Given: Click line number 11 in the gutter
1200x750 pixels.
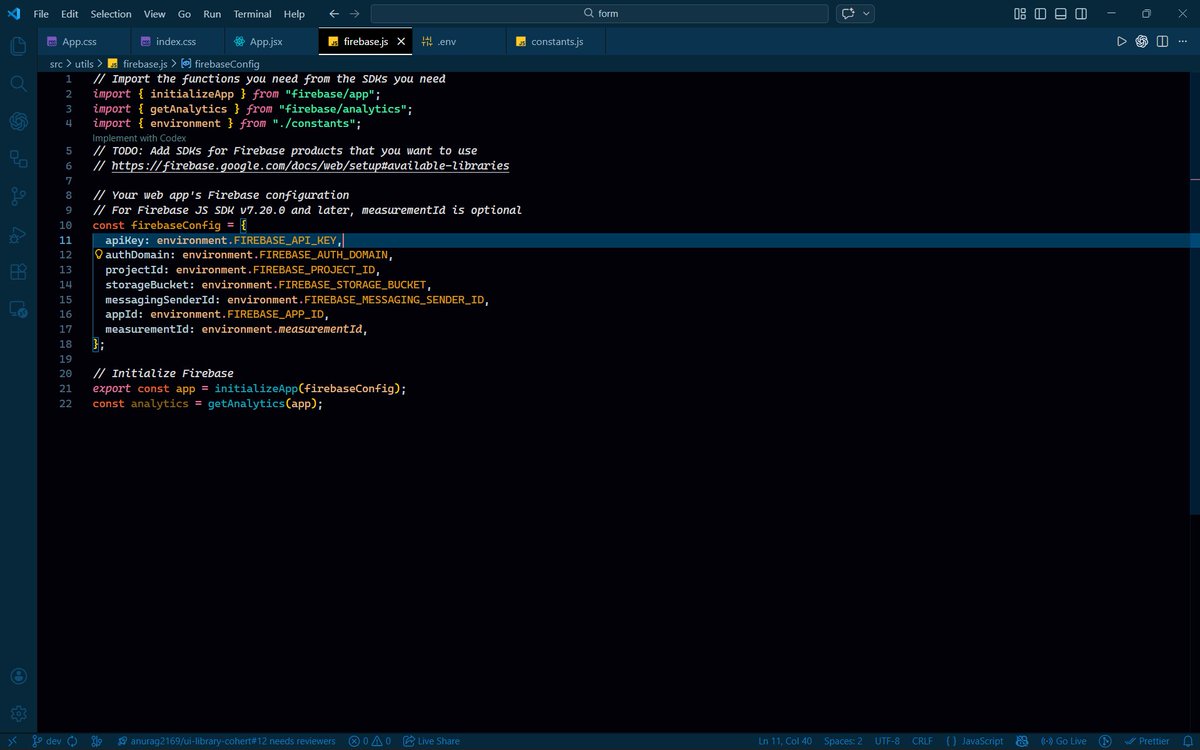Looking at the screenshot, I should click(x=65, y=240).
